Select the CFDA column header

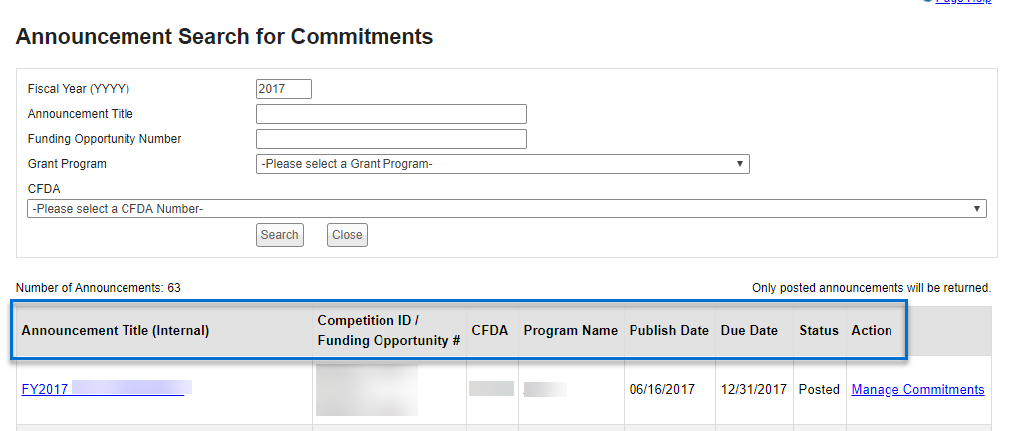[x=489, y=330]
